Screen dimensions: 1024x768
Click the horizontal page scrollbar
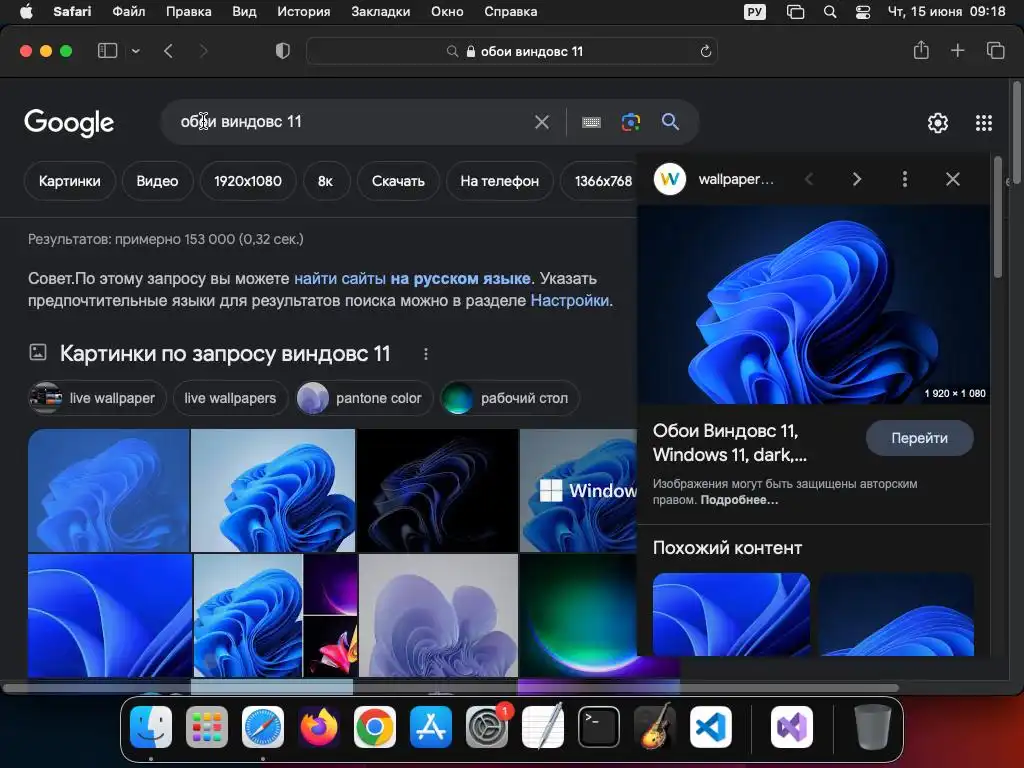tap(451, 688)
